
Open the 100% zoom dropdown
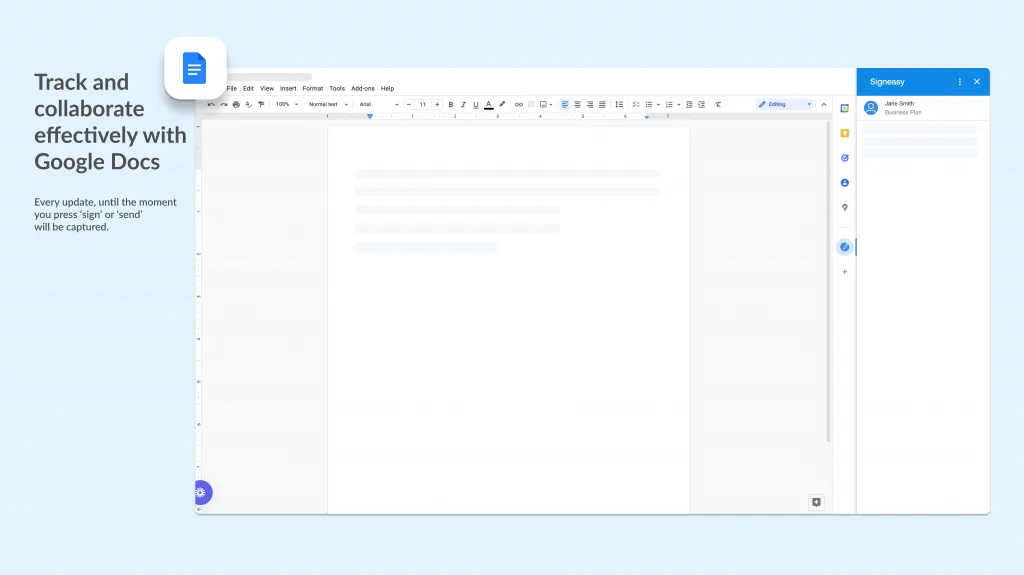pos(287,105)
